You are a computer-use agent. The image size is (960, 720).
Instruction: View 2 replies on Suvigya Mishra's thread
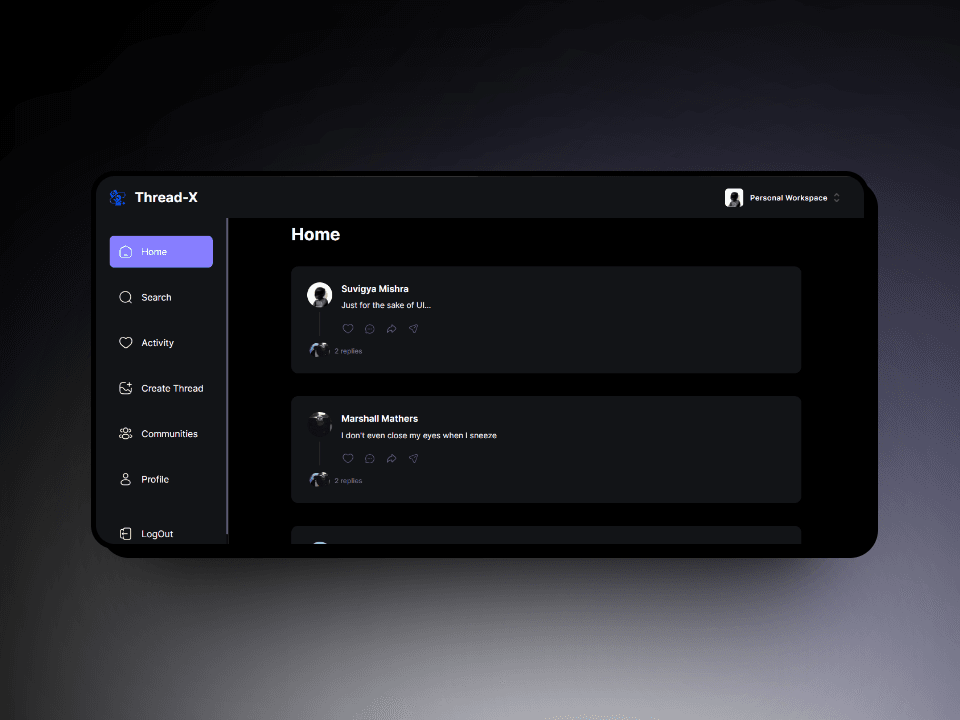(348, 351)
